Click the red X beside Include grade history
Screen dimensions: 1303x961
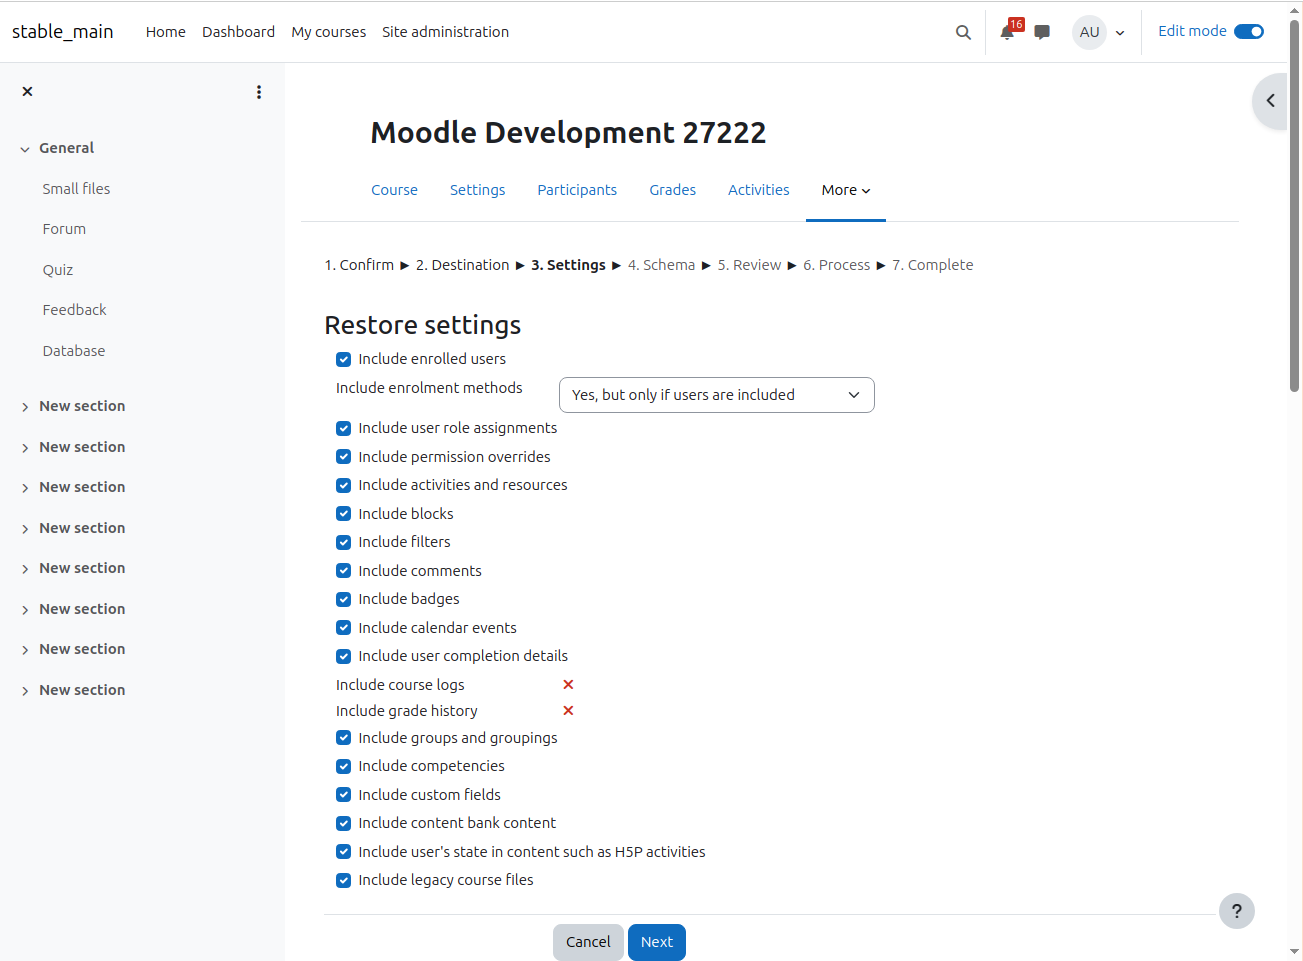(x=568, y=711)
